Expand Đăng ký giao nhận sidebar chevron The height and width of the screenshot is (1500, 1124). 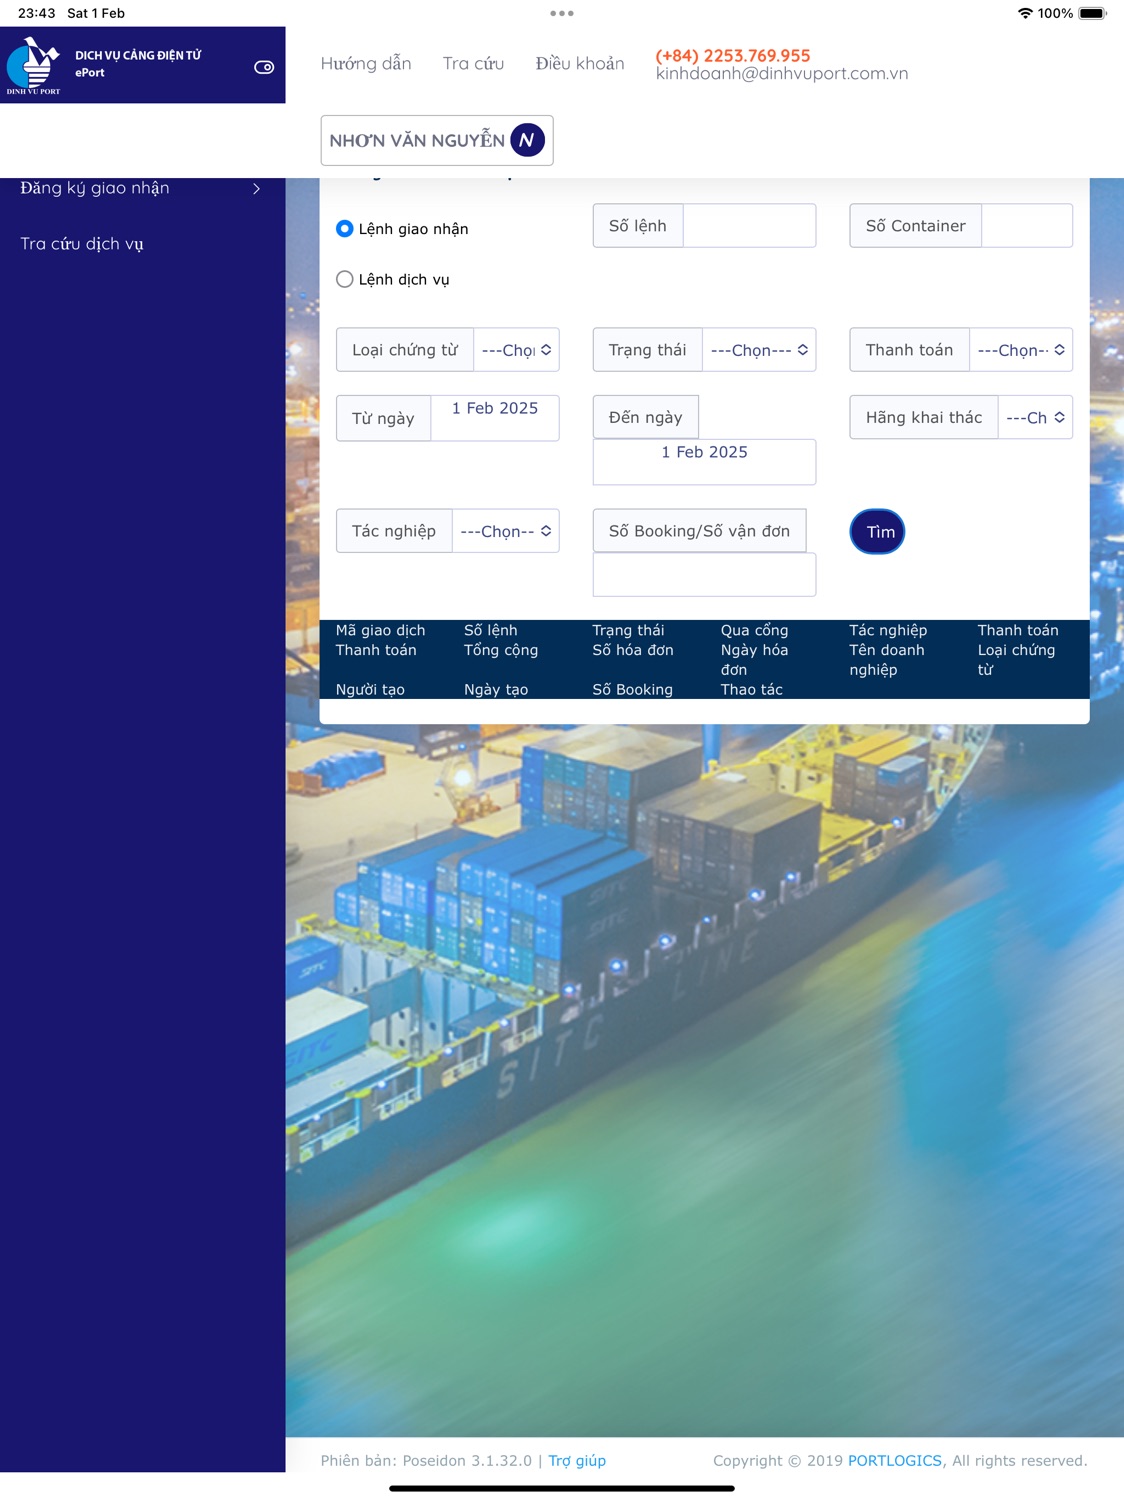click(256, 188)
